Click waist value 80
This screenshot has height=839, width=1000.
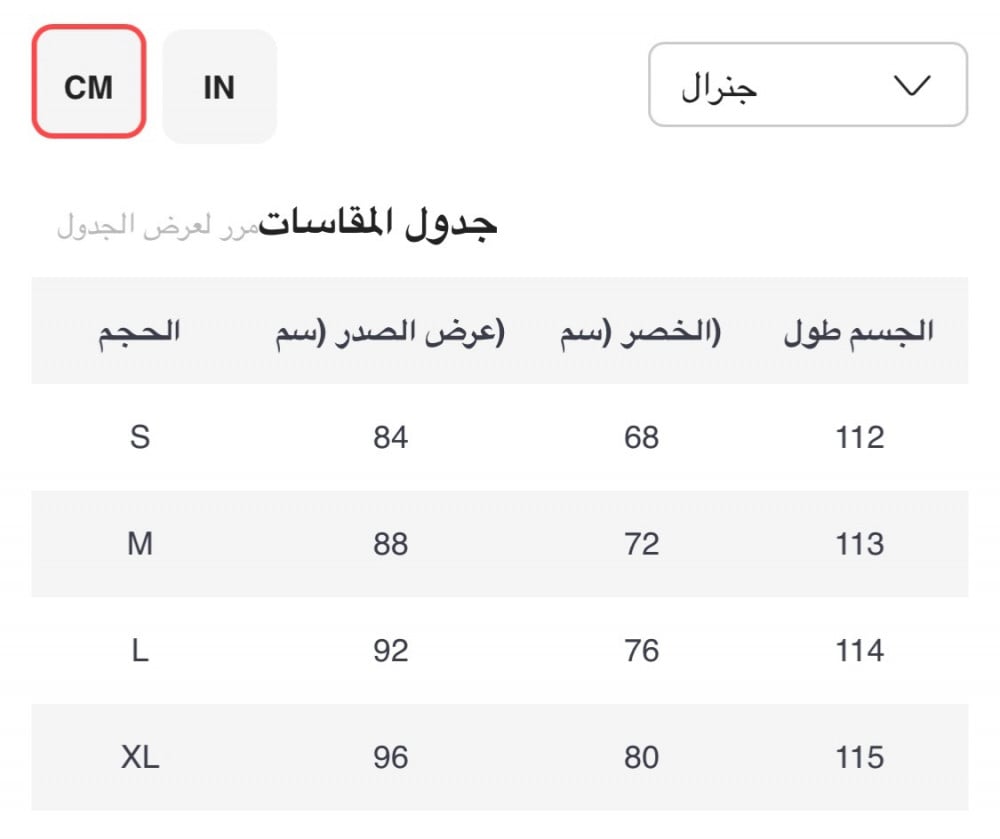[641, 757]
